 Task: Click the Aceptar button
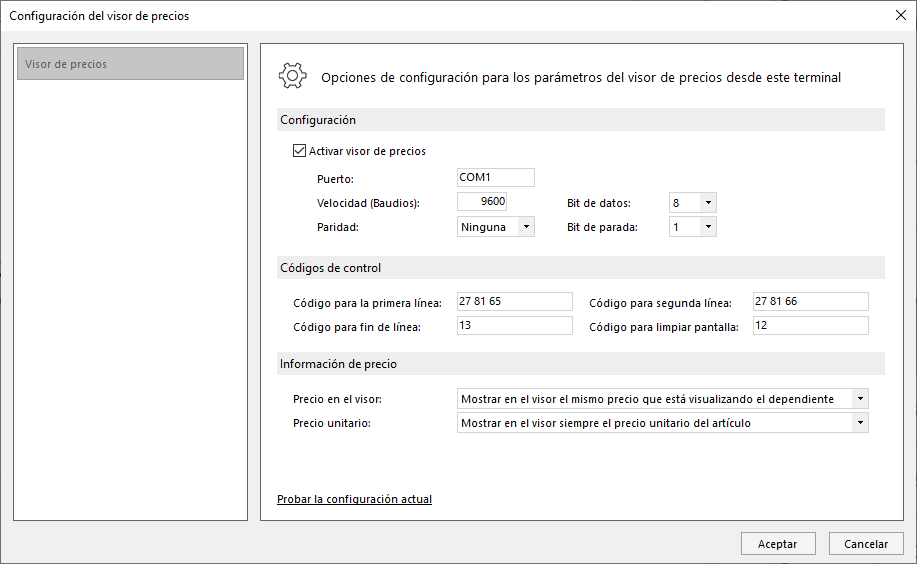point(778,544)
